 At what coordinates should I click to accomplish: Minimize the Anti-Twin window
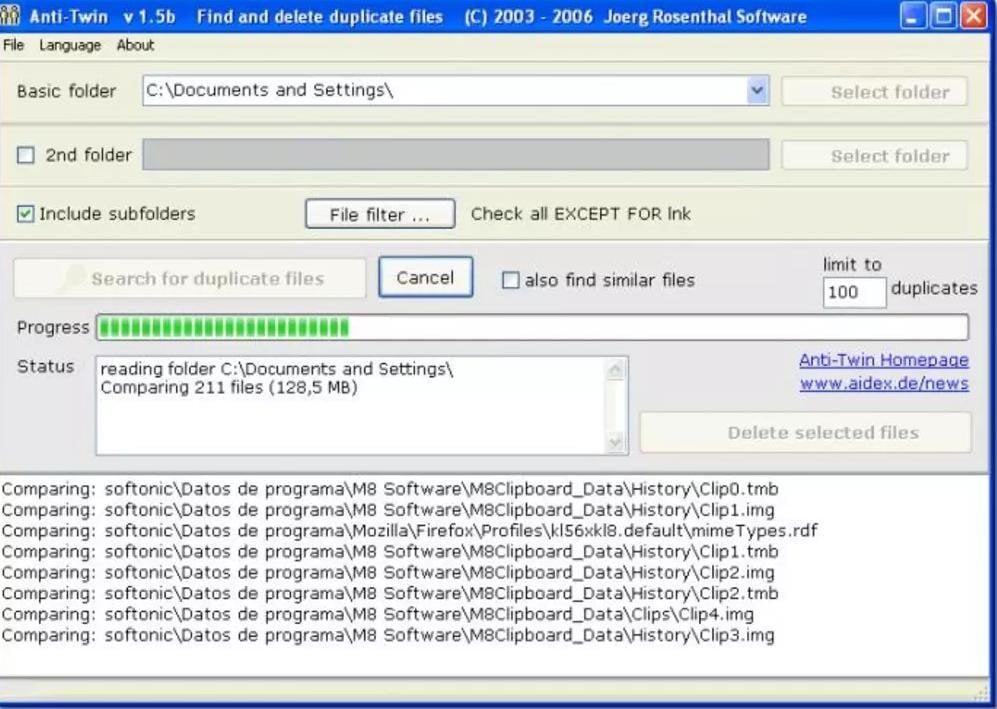[x=914, y=16]
